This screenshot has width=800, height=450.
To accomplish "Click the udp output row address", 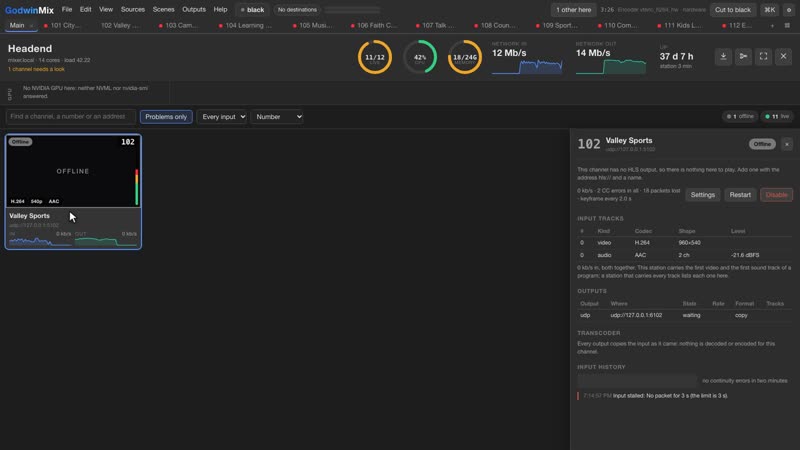I will coord(636,315).
